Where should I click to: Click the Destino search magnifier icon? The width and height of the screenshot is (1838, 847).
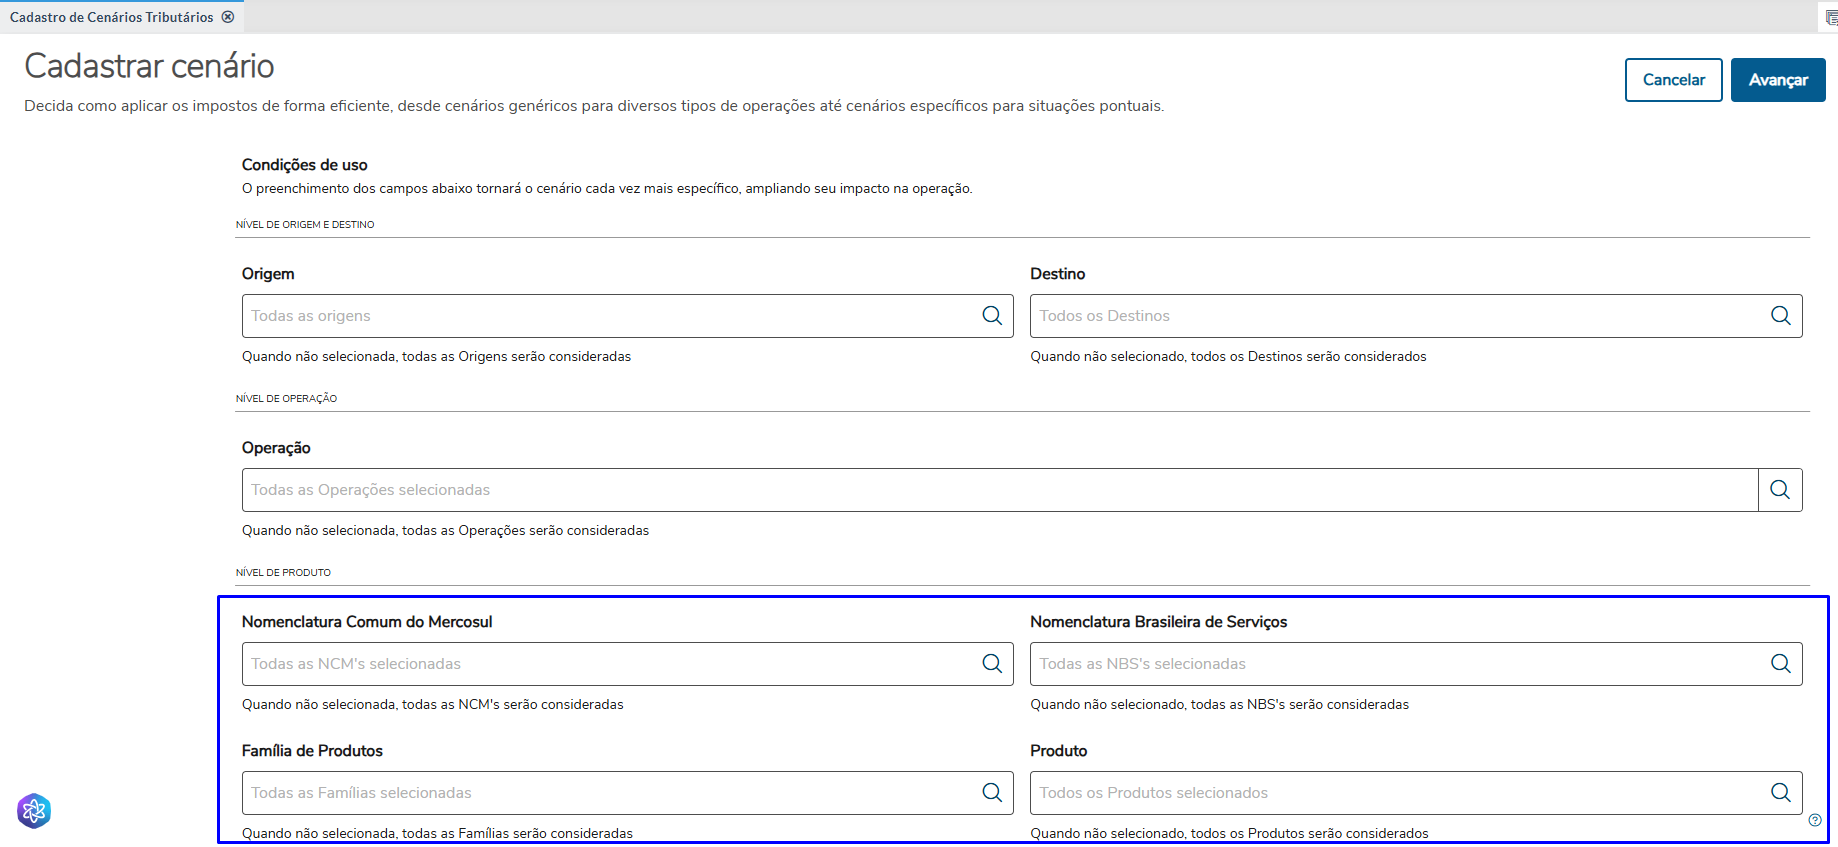[x=1780, y=316]
